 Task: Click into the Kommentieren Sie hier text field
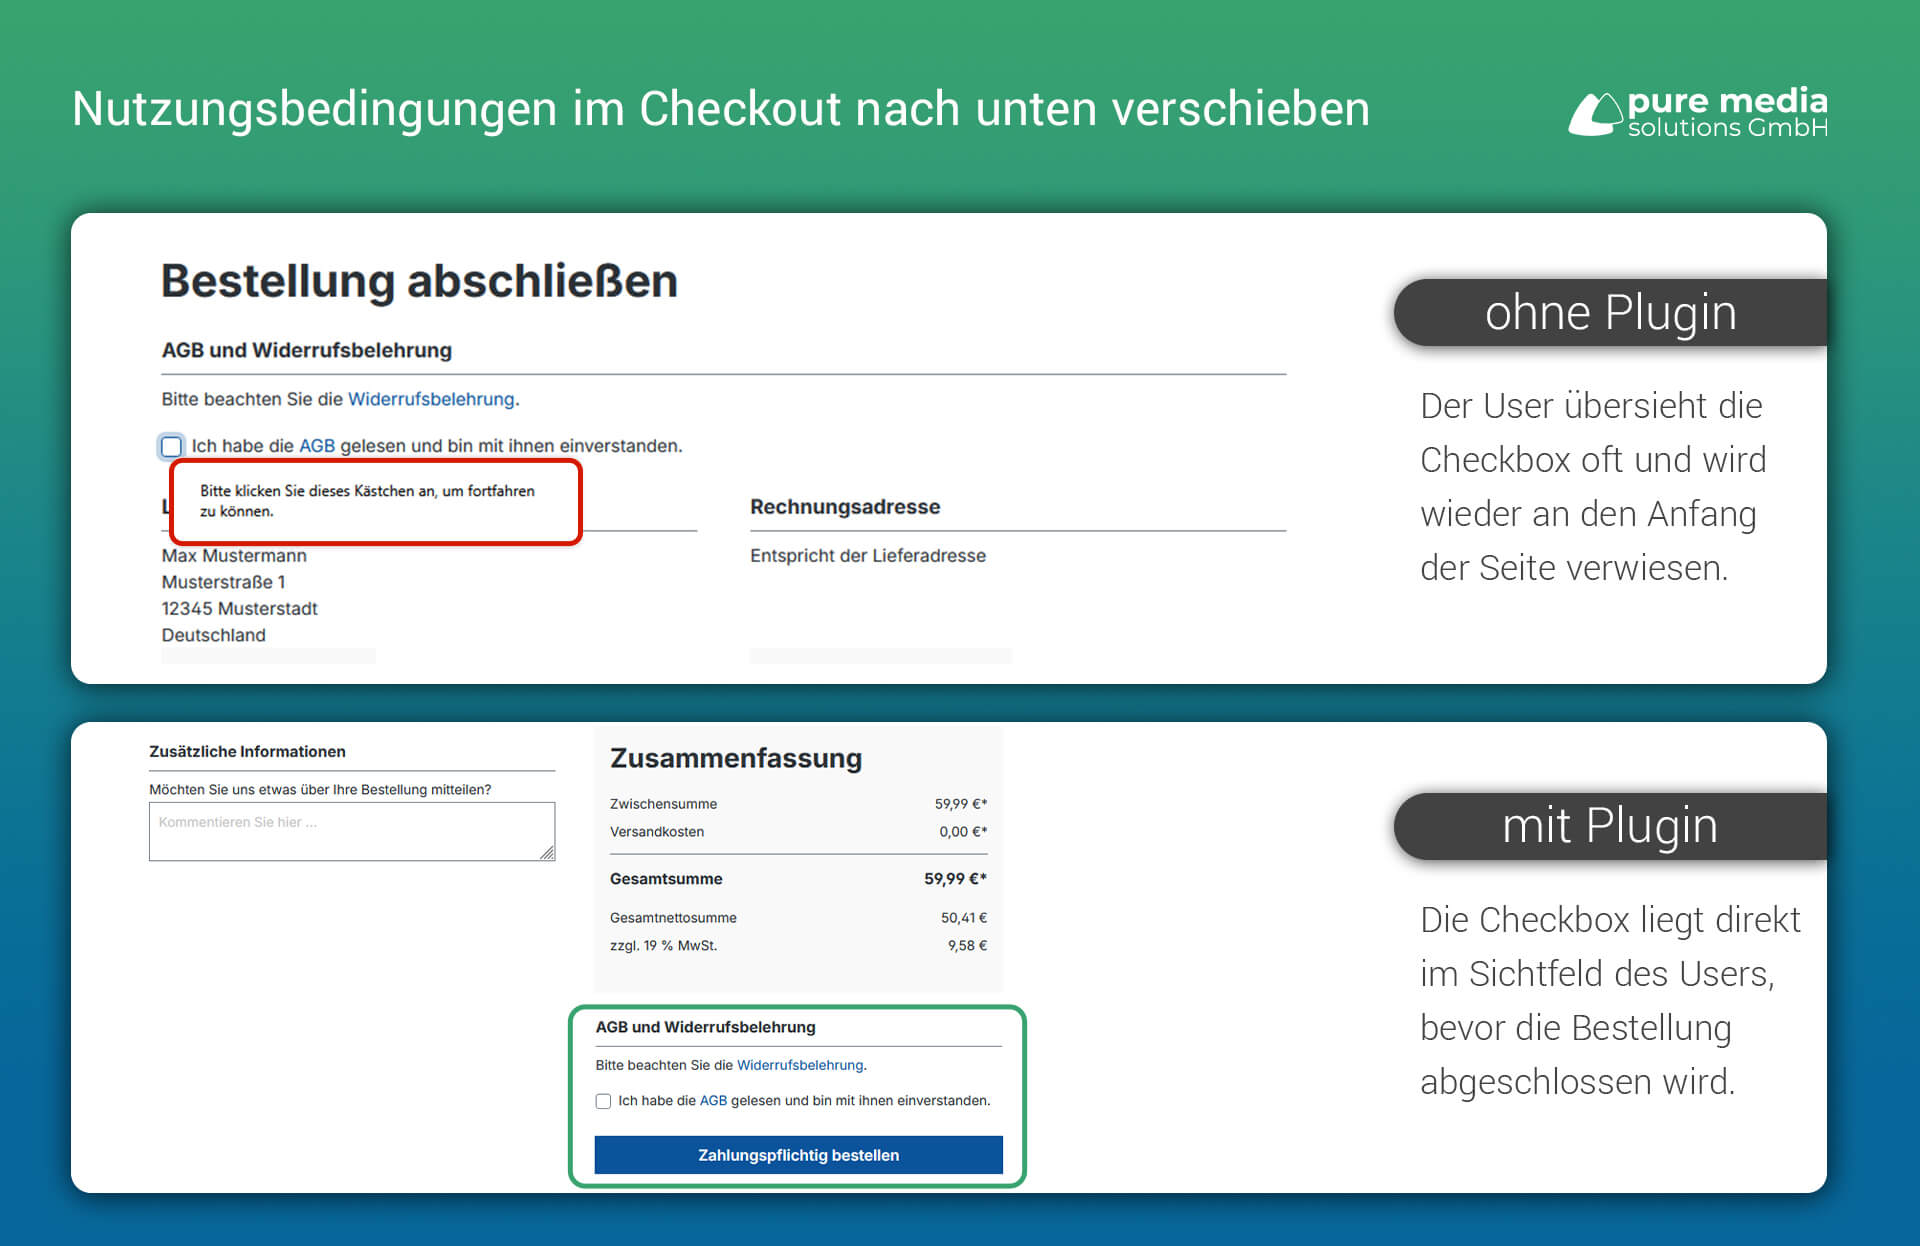pos(352,830)
